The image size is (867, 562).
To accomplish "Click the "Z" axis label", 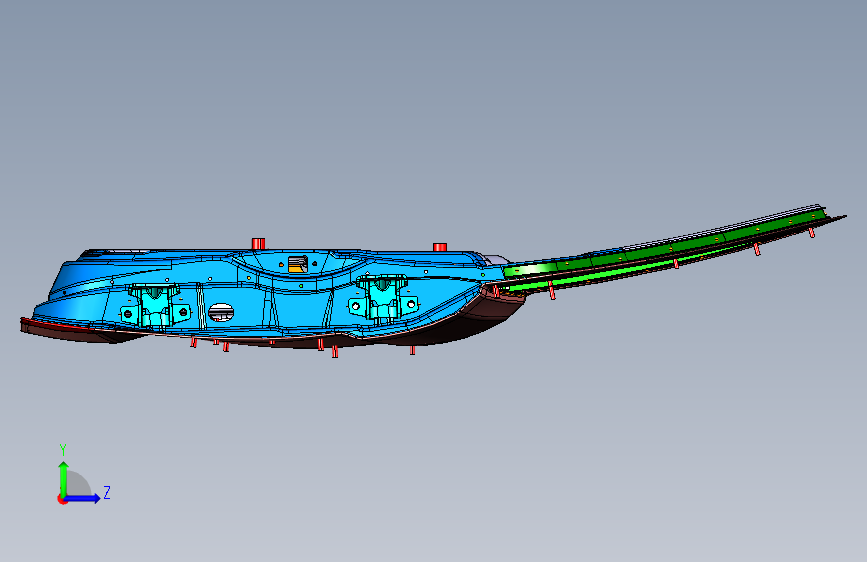I will tap(107, 492).
